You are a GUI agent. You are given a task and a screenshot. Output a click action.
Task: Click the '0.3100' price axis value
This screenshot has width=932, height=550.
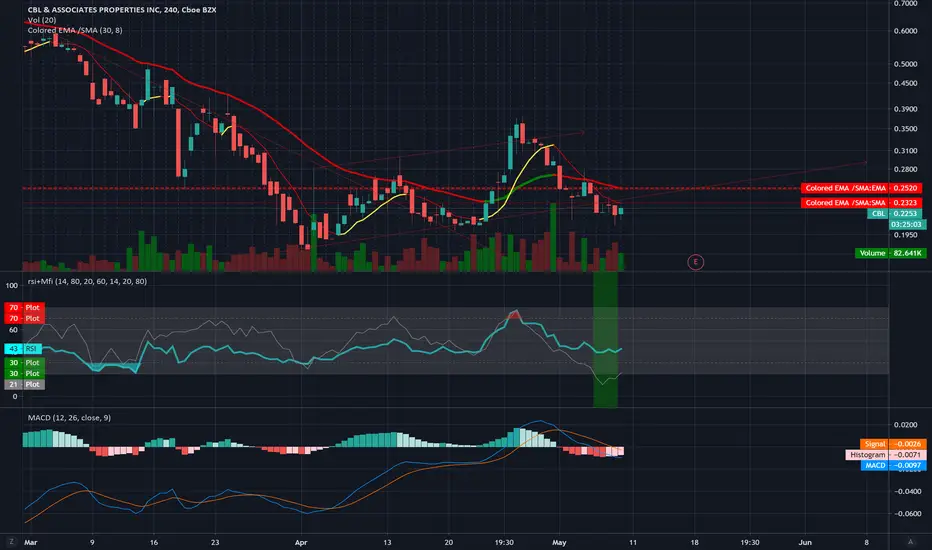click(x=905, y=151)
